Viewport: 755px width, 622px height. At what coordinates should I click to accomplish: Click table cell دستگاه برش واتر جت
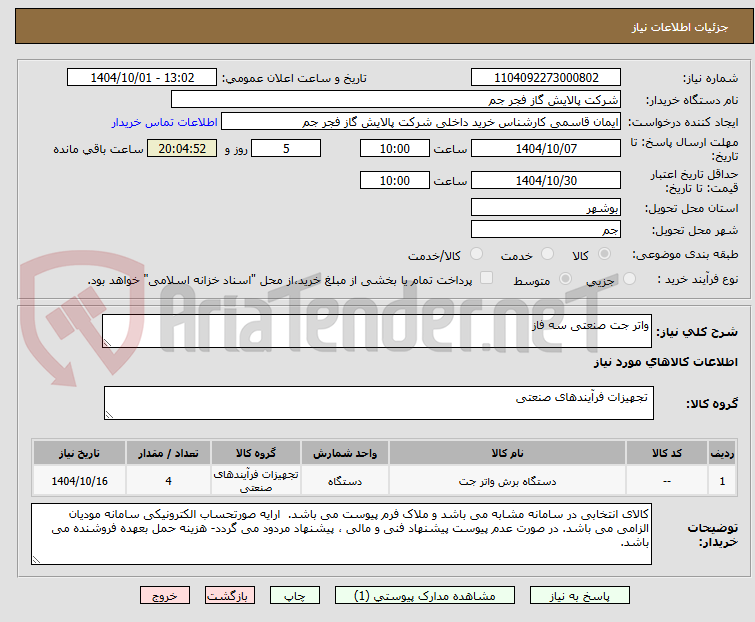click(508, 481)
